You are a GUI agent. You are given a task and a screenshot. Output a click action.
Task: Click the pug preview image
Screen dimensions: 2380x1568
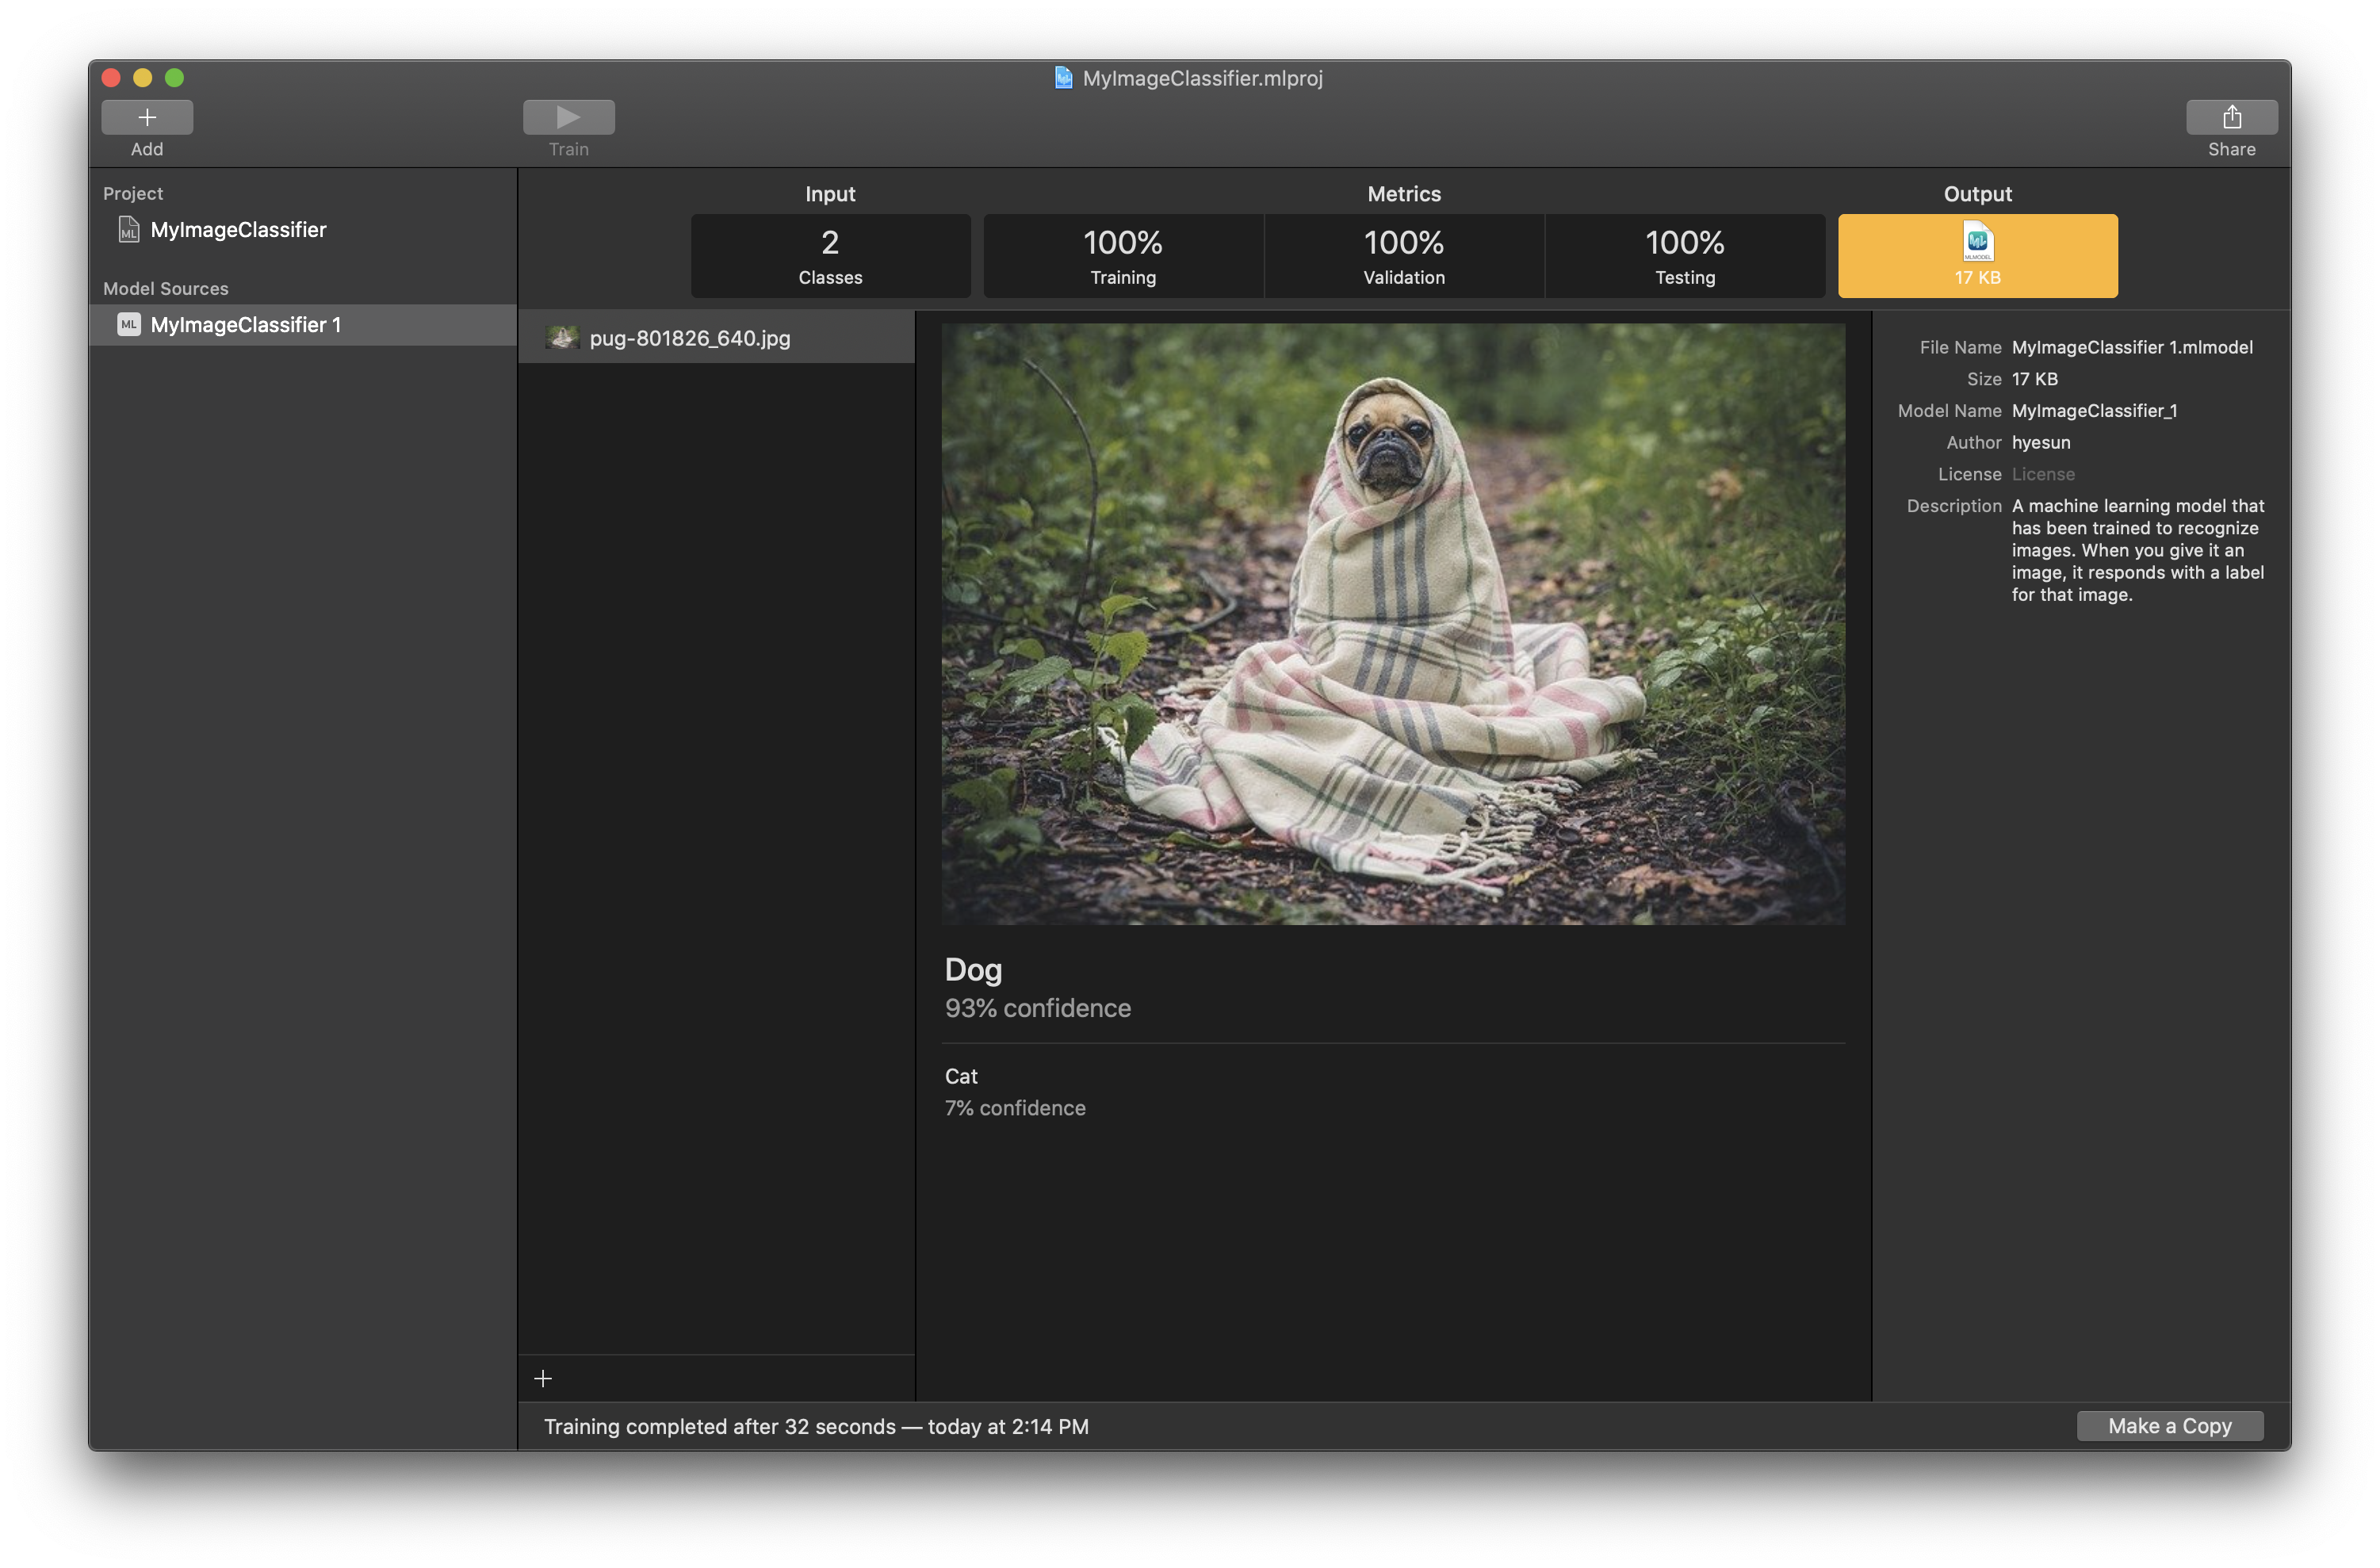click(1393, 623)
